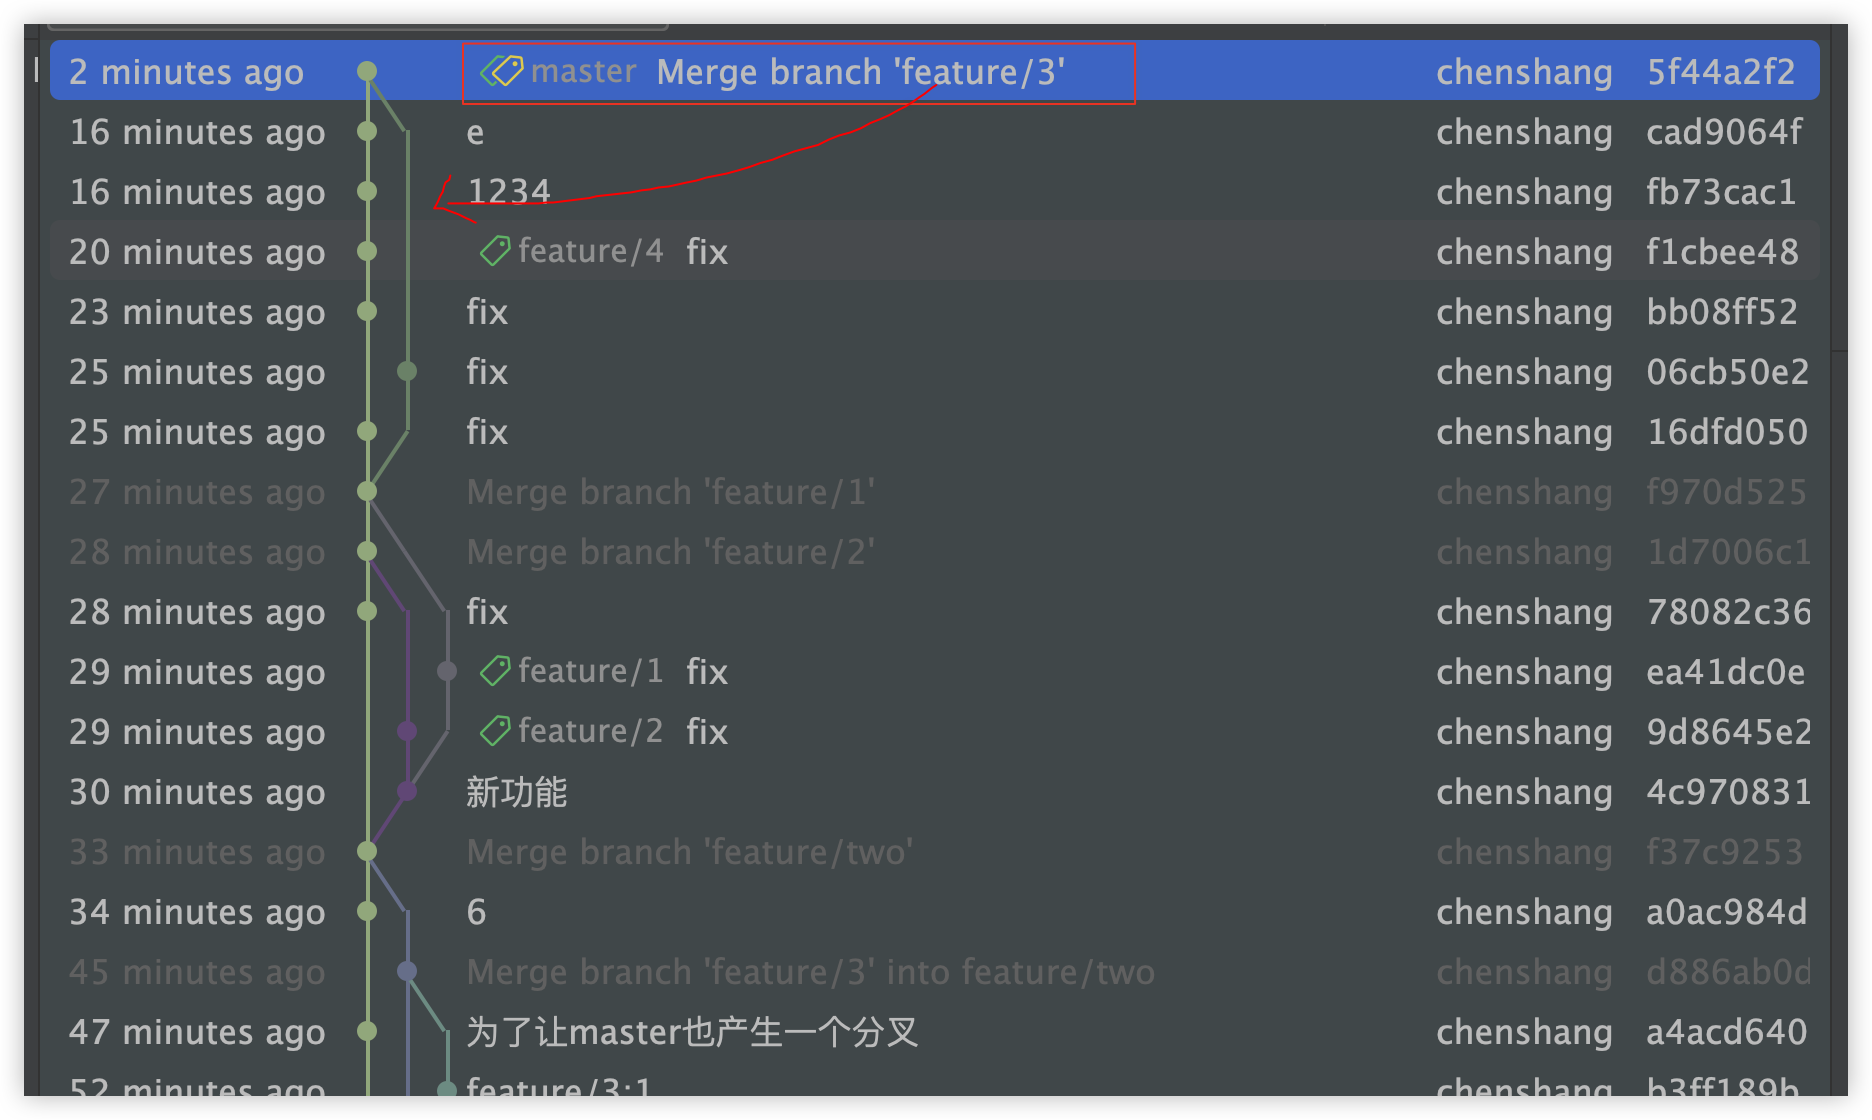Select the Merge branch 'feature/two' commit
Screen dimensions: 1872x1120
click(x=689, y=852)
